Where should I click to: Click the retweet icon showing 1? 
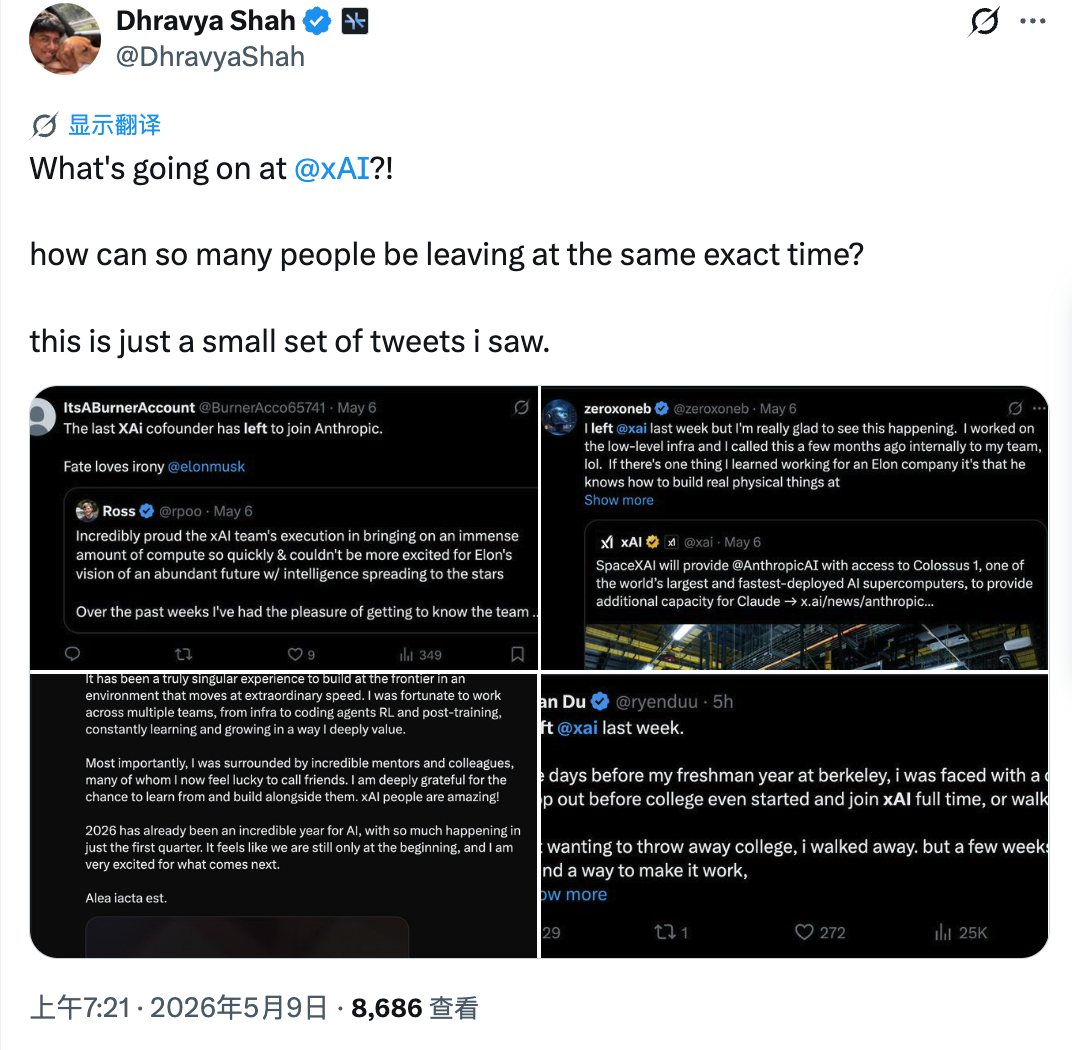pos(665,932)
